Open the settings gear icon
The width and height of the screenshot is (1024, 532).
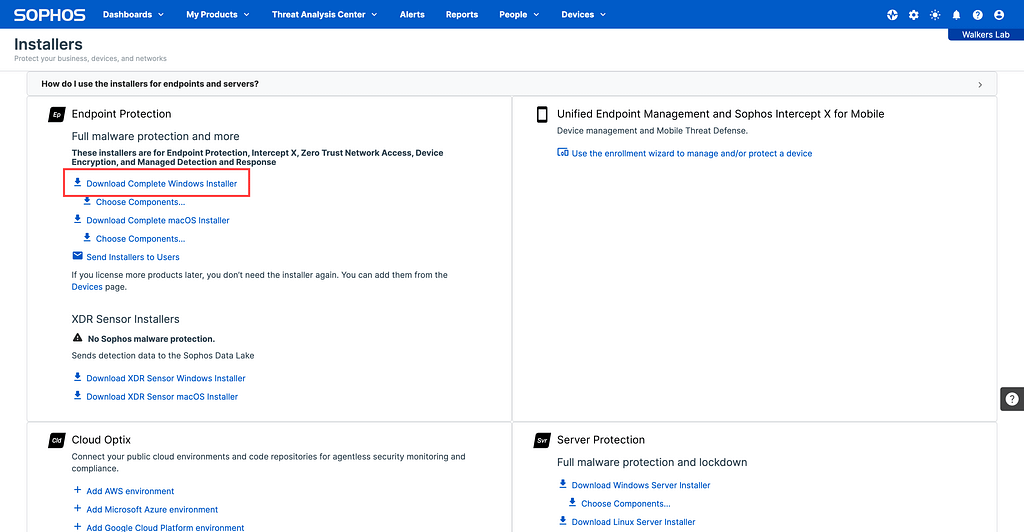click(913, 15)
